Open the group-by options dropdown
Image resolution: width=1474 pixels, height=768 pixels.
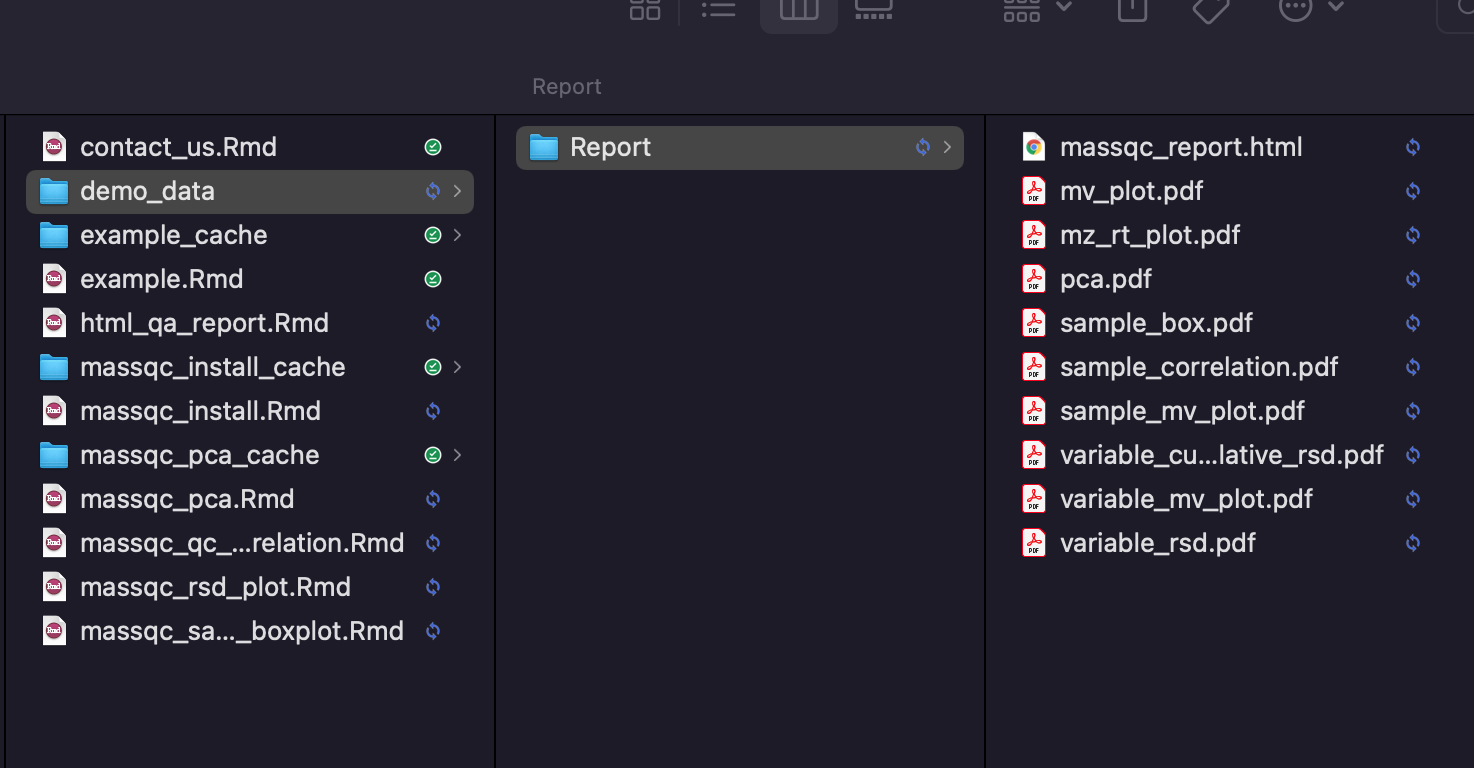(1037, 9)
